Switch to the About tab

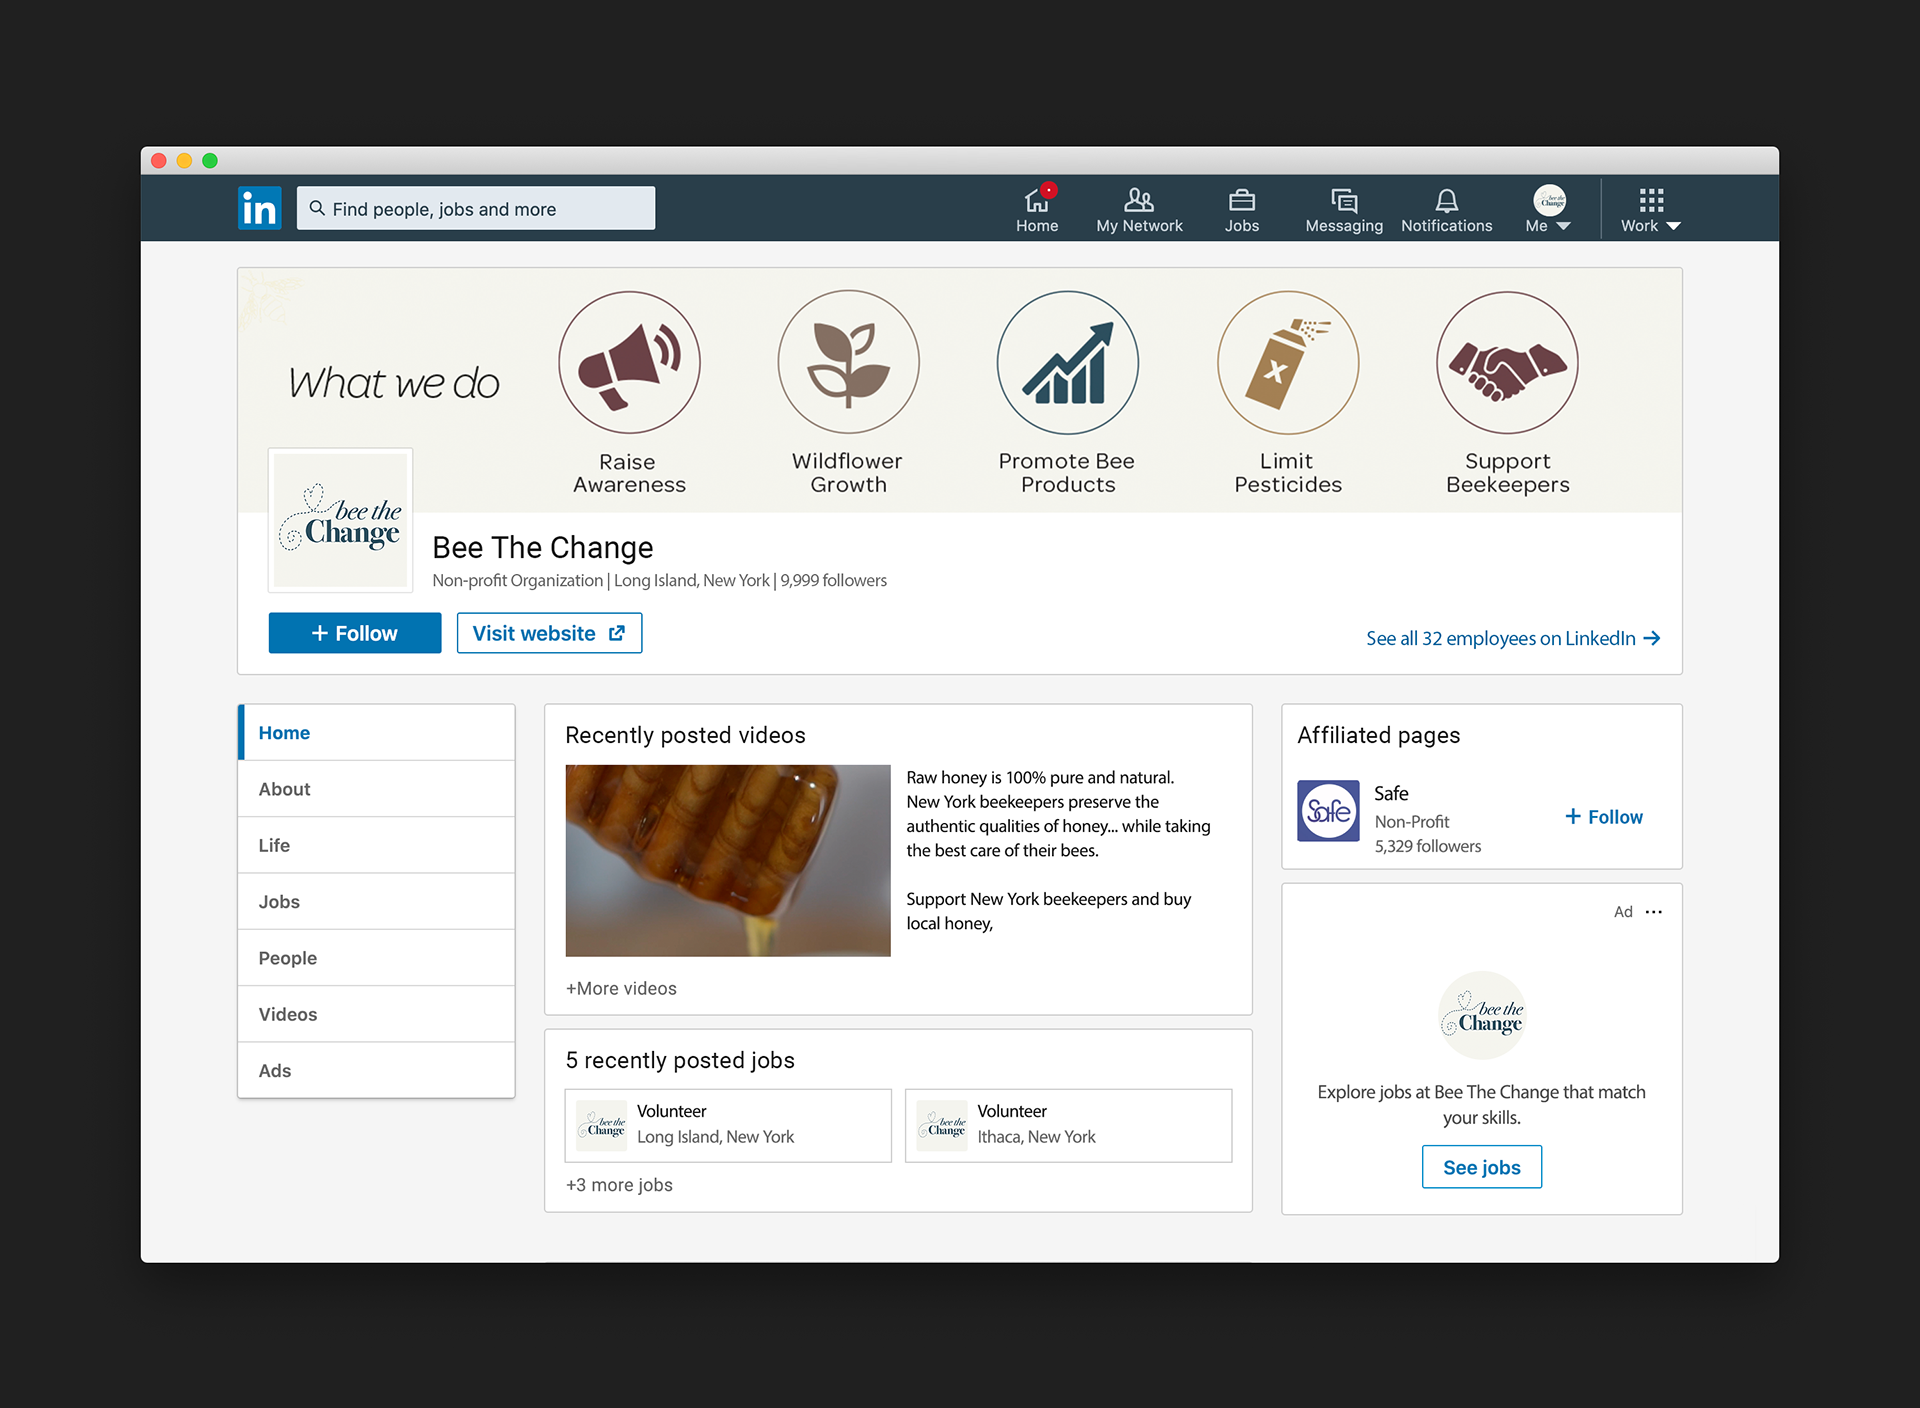[285, 789]
